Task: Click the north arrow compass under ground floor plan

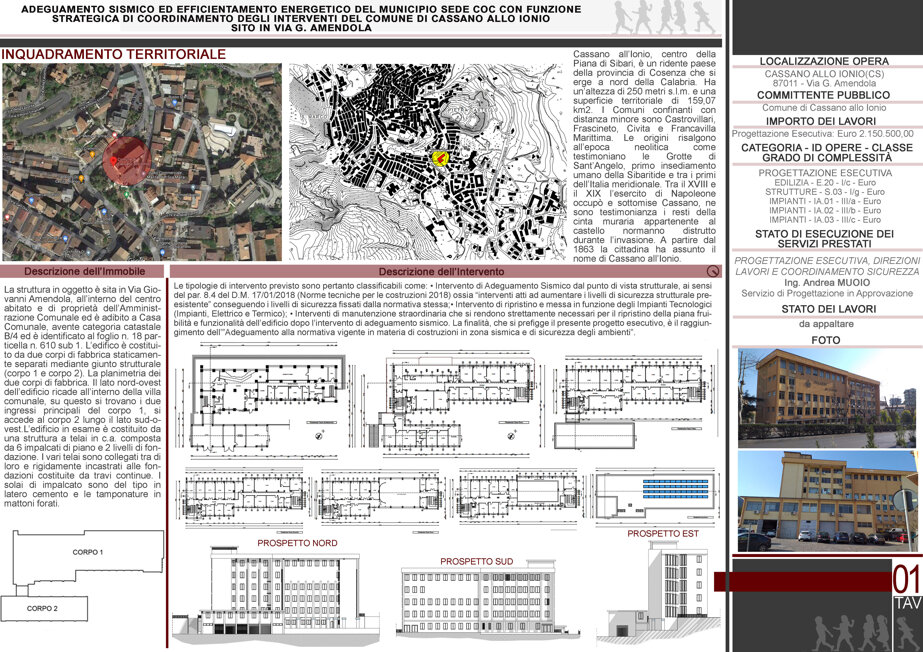Action: 320,436
